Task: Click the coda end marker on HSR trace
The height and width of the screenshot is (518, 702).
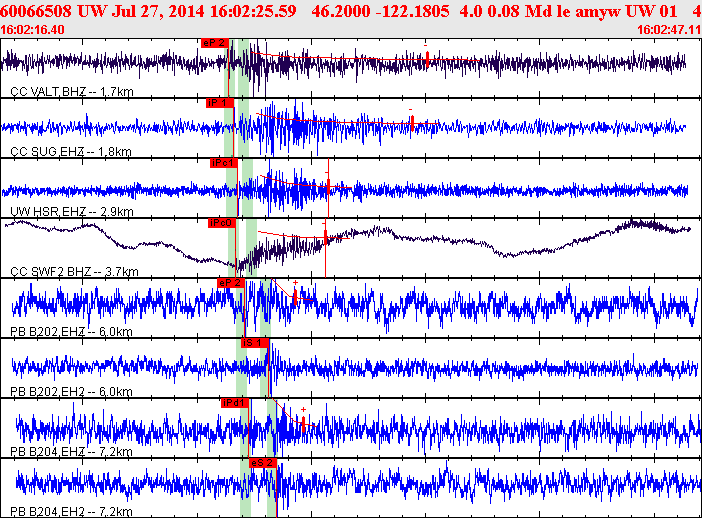Action: (328, 186)
